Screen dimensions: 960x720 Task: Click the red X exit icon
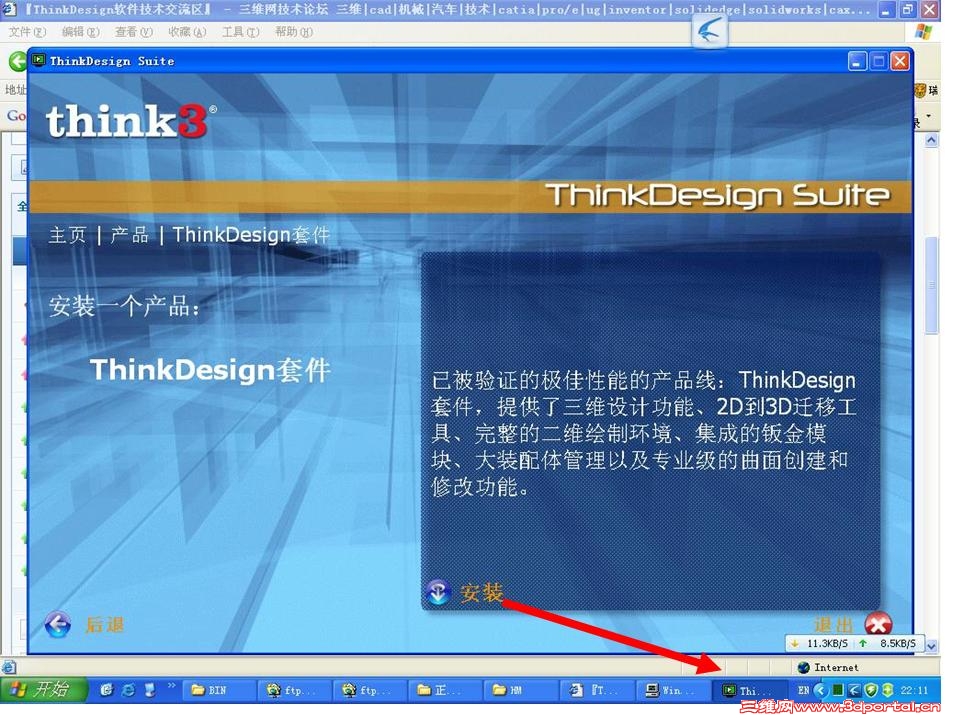(x=878, y=624)
